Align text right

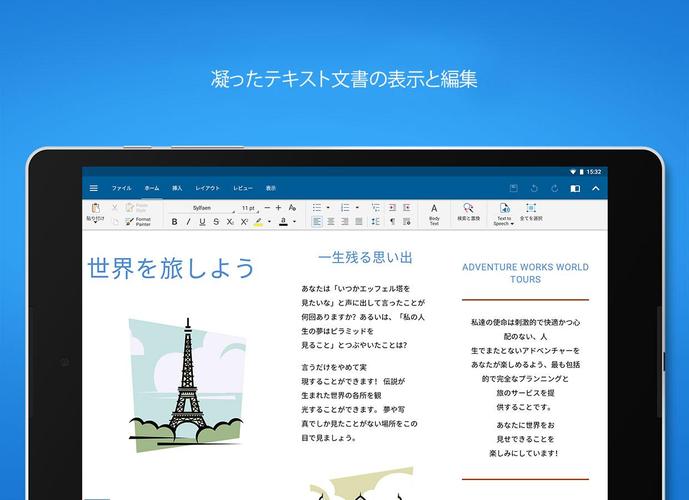coord(345,221)
